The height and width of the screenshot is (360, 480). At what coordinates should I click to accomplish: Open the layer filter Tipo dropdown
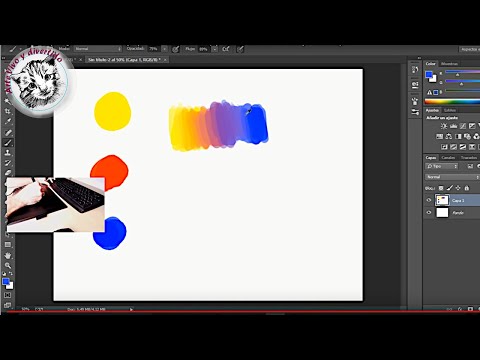(x=442, y=166)
